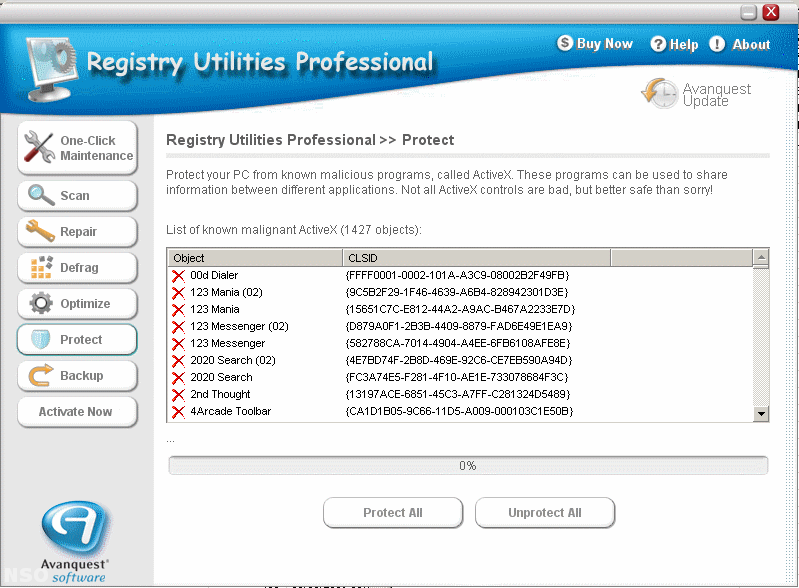Toggle red X beside 2020 Search
Viewport: 799px width, 588px height.
(x=178, y=378)
